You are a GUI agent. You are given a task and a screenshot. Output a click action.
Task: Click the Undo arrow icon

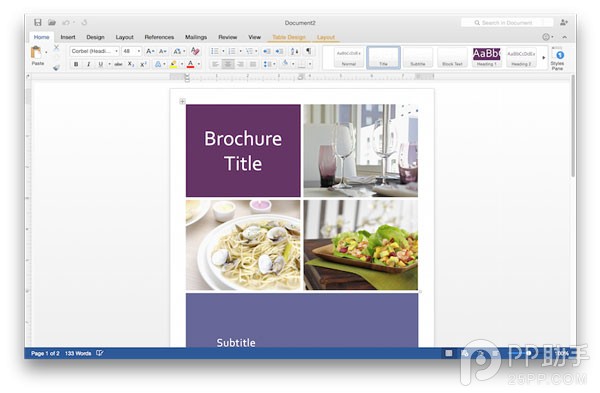(x=66, y=23)
